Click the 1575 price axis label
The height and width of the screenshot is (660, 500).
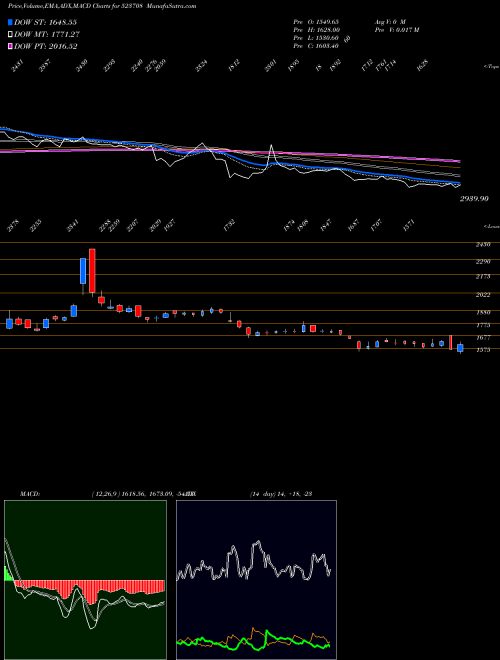(483, 350)
